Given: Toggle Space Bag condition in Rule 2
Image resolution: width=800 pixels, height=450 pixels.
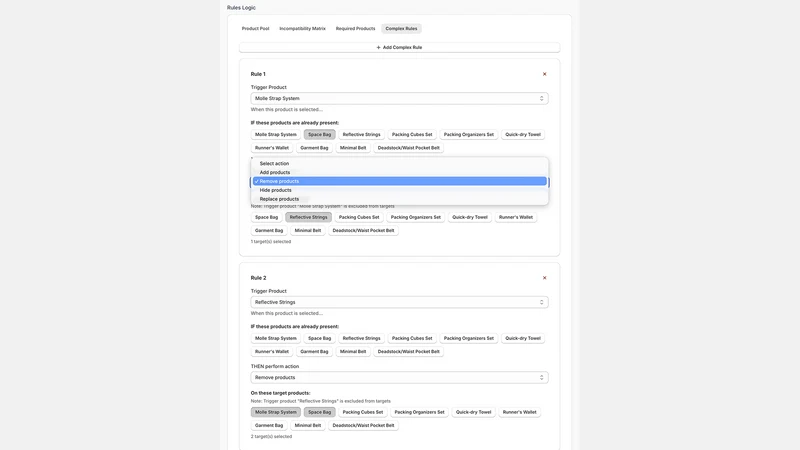Looking at the screenshot, I should [x=319, y=338].
